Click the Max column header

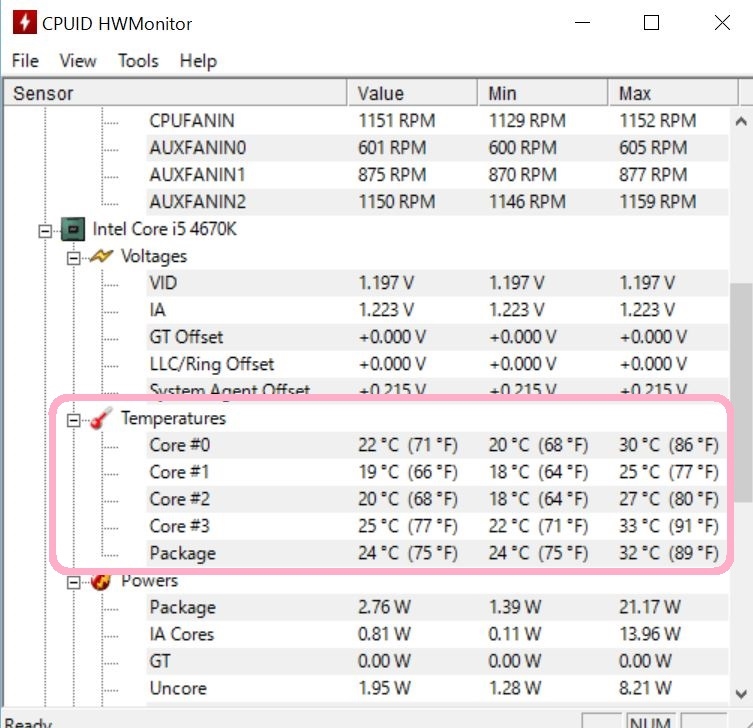673,93
